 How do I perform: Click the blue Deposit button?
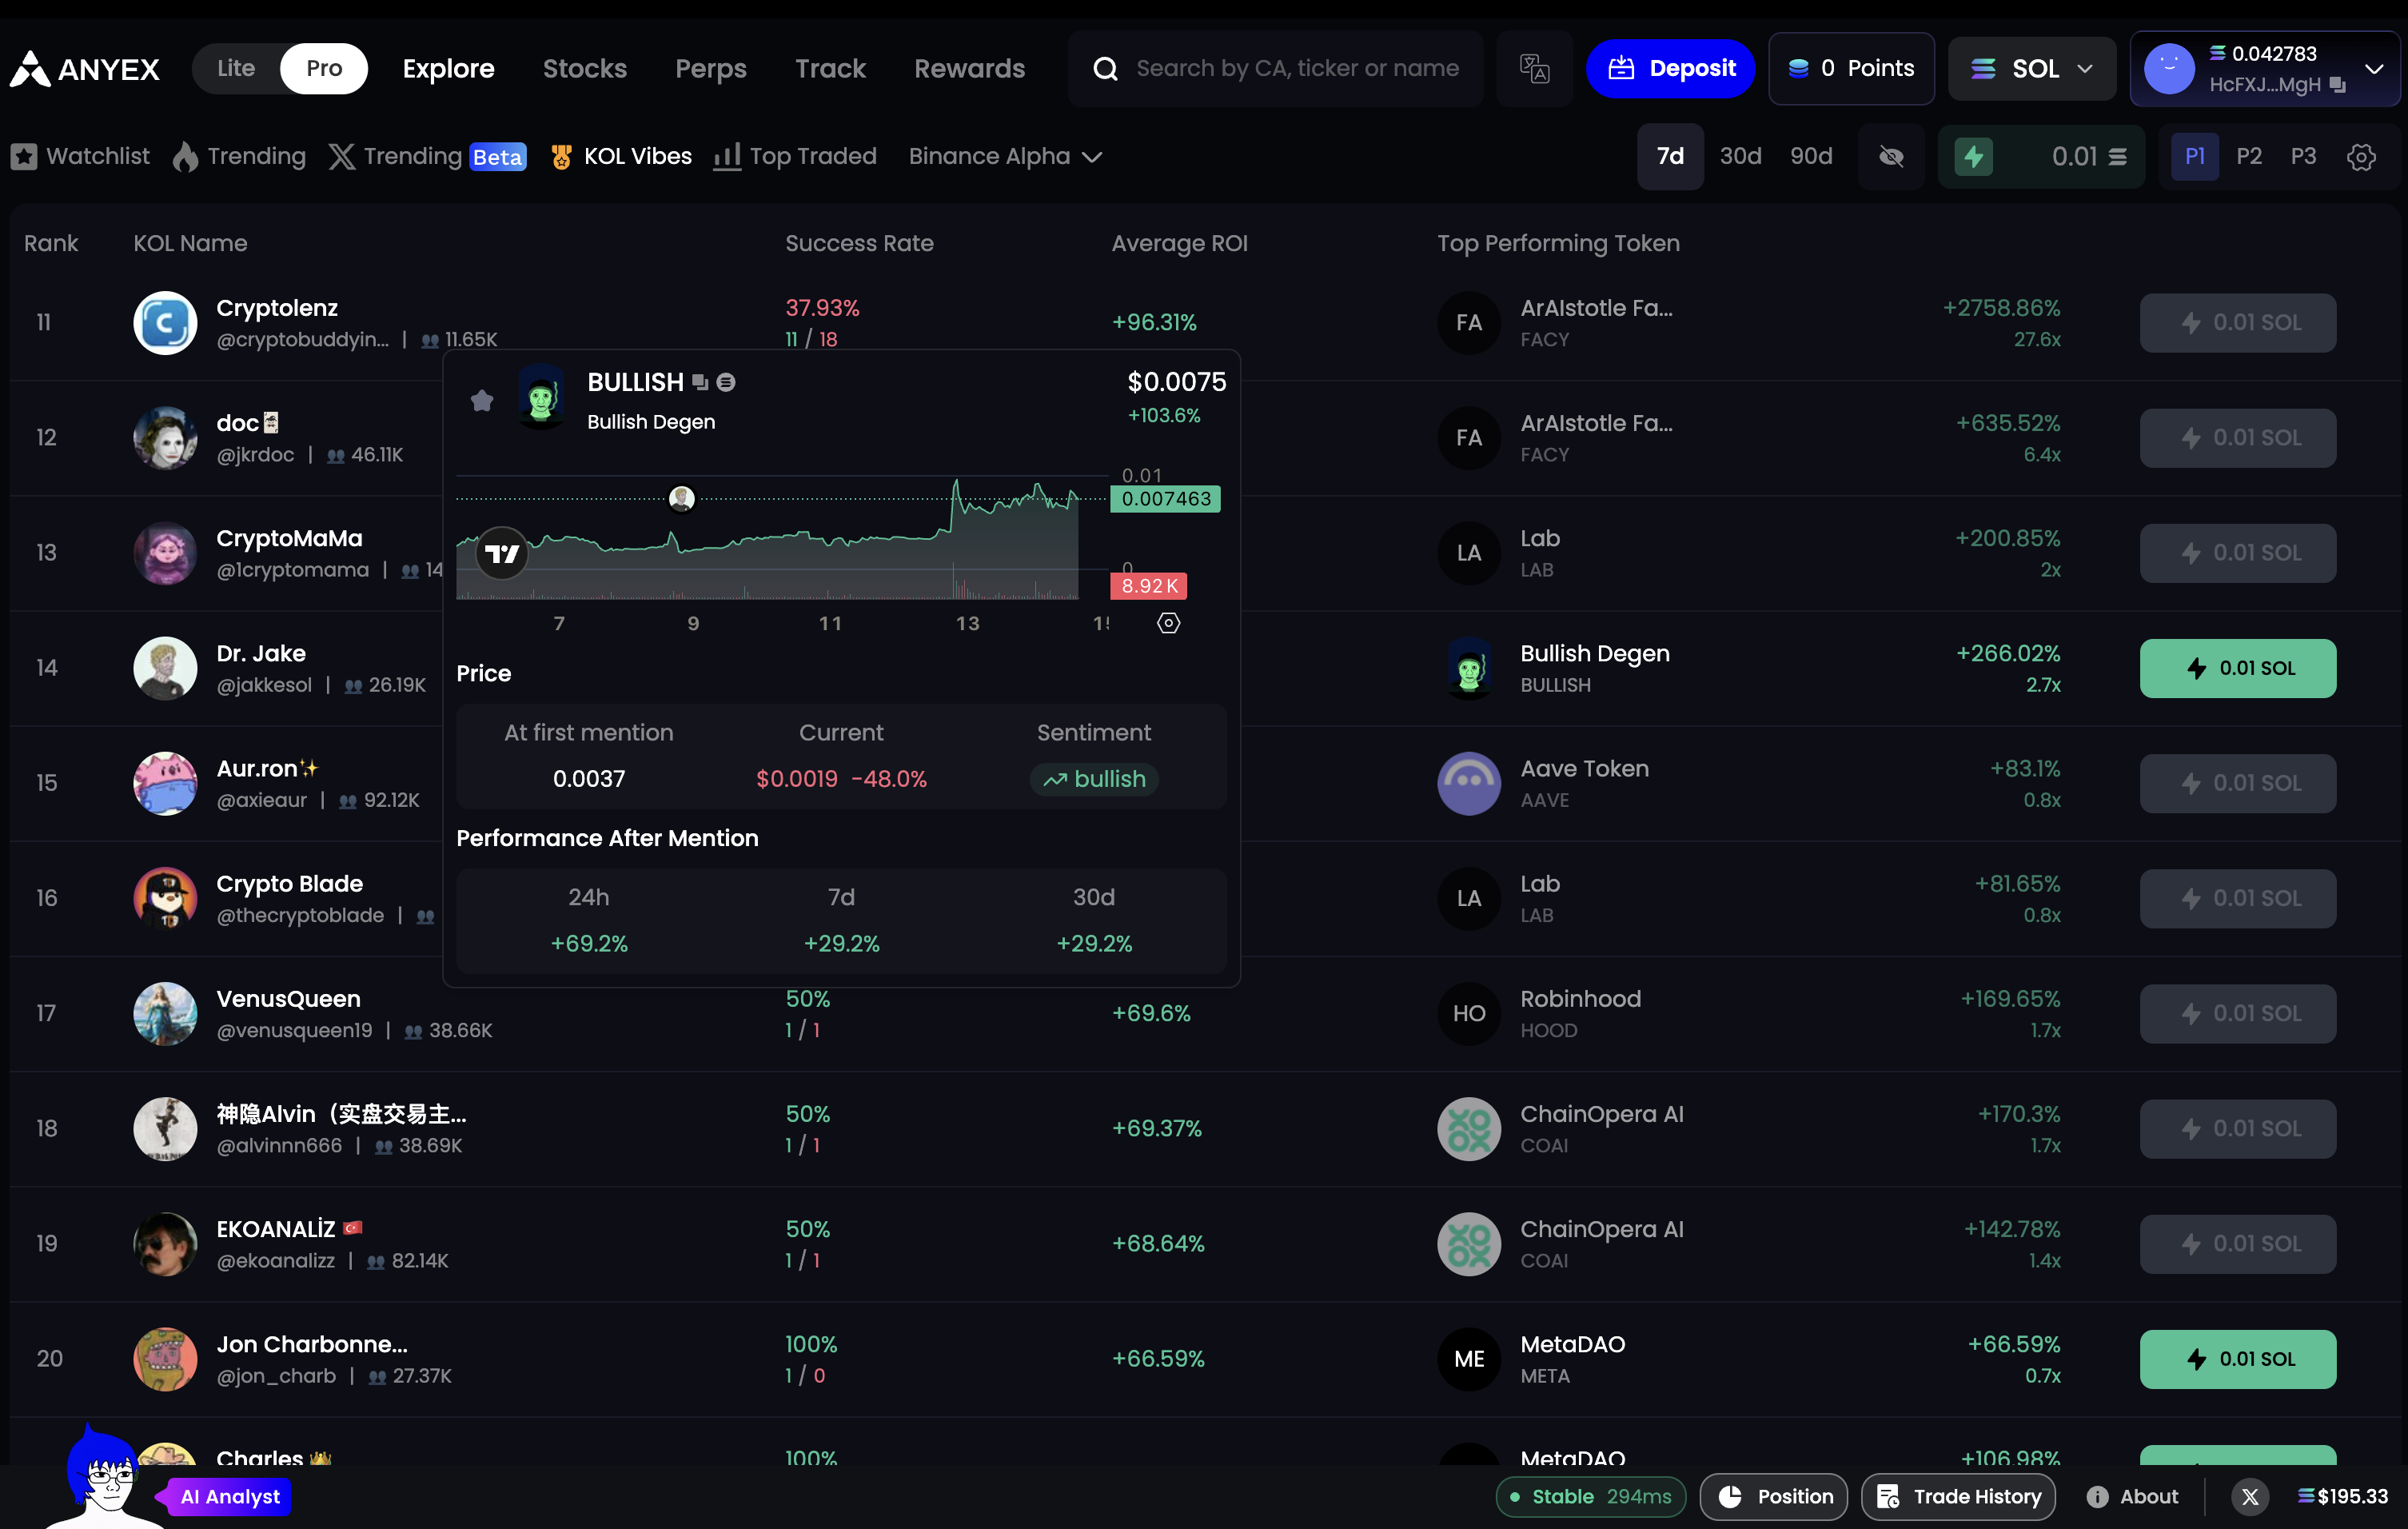point(1670,68)
